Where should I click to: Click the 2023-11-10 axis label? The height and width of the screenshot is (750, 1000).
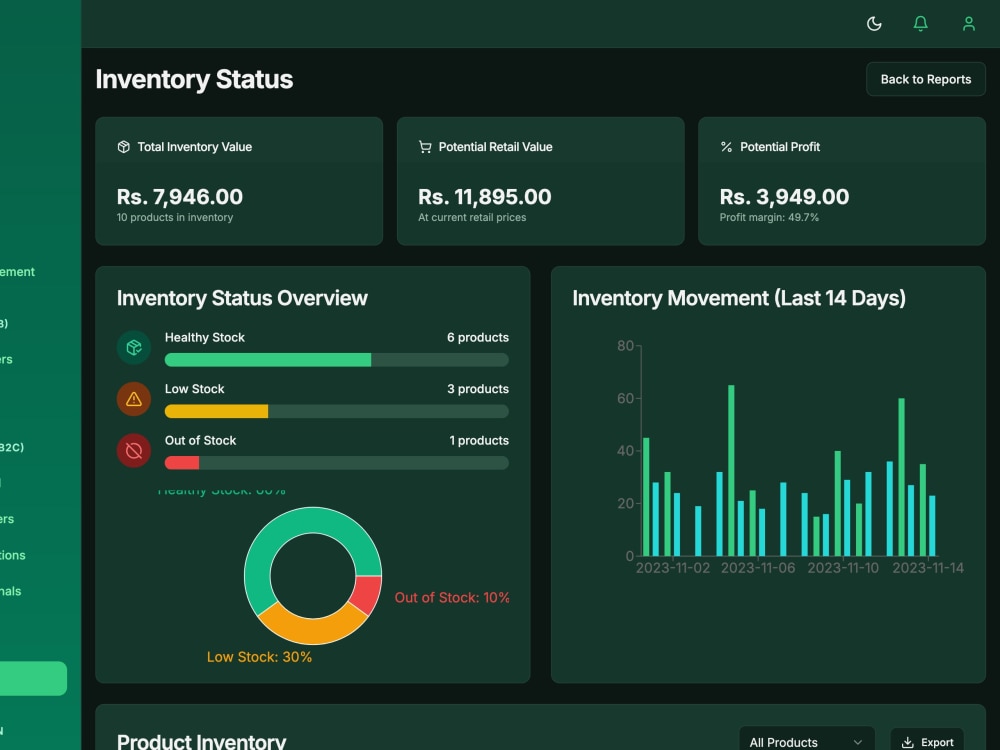pos(843,568)
